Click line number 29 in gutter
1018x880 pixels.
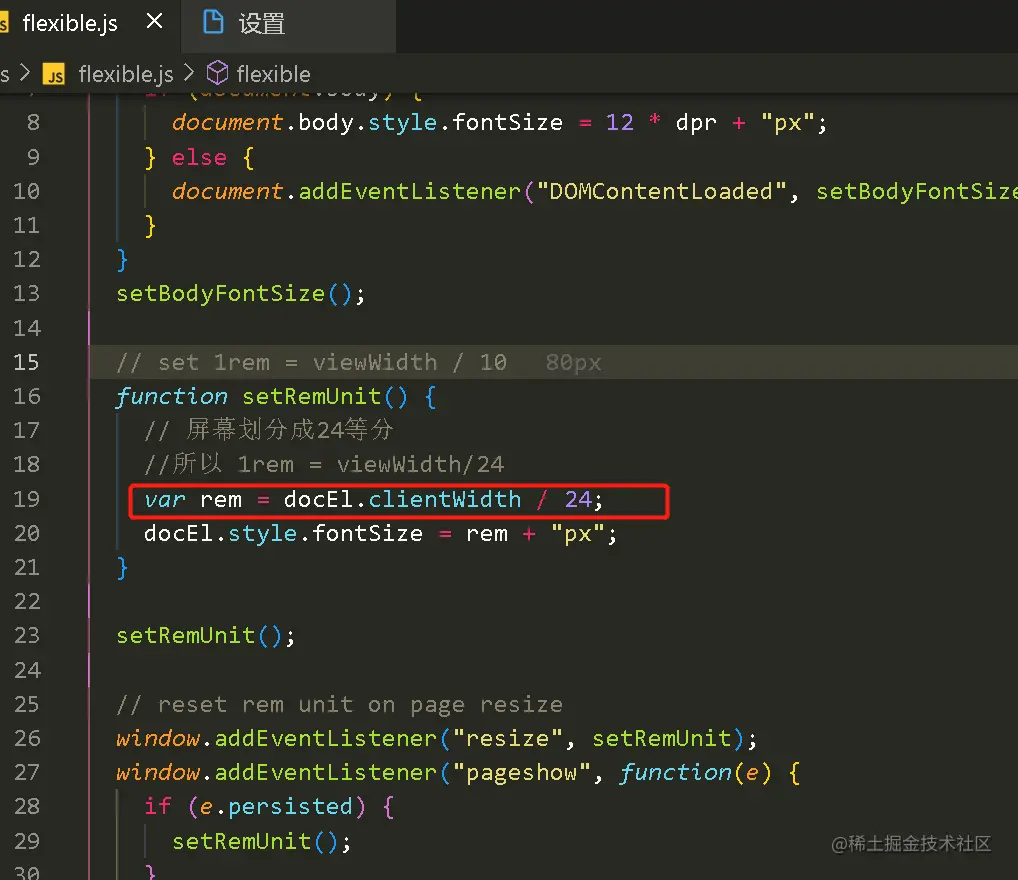pos(27,841)
